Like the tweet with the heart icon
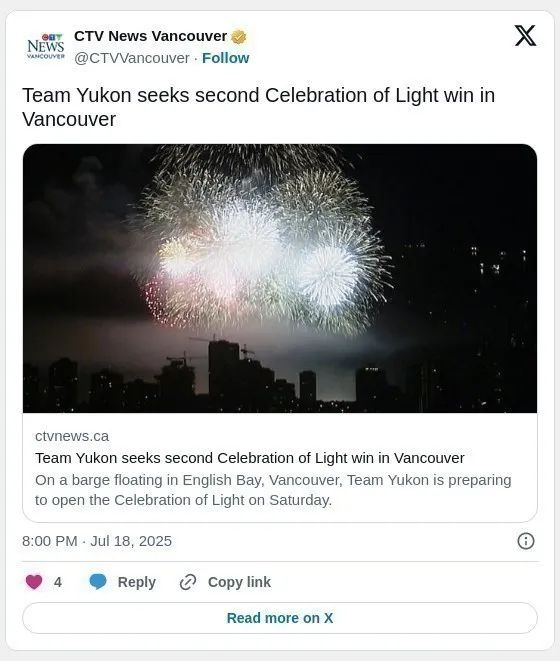Screen dimensions: 560x661 click(x=34, y=582)
